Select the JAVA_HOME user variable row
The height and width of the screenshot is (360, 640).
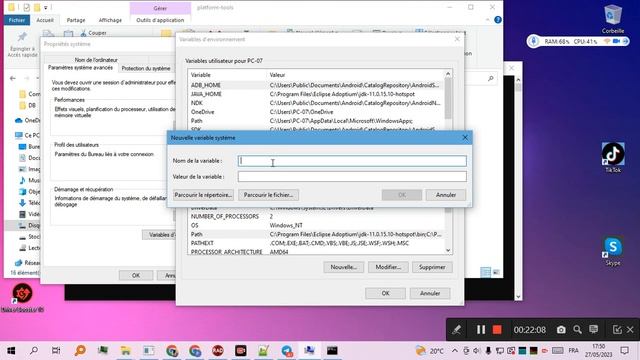click(x=316, y=94)
